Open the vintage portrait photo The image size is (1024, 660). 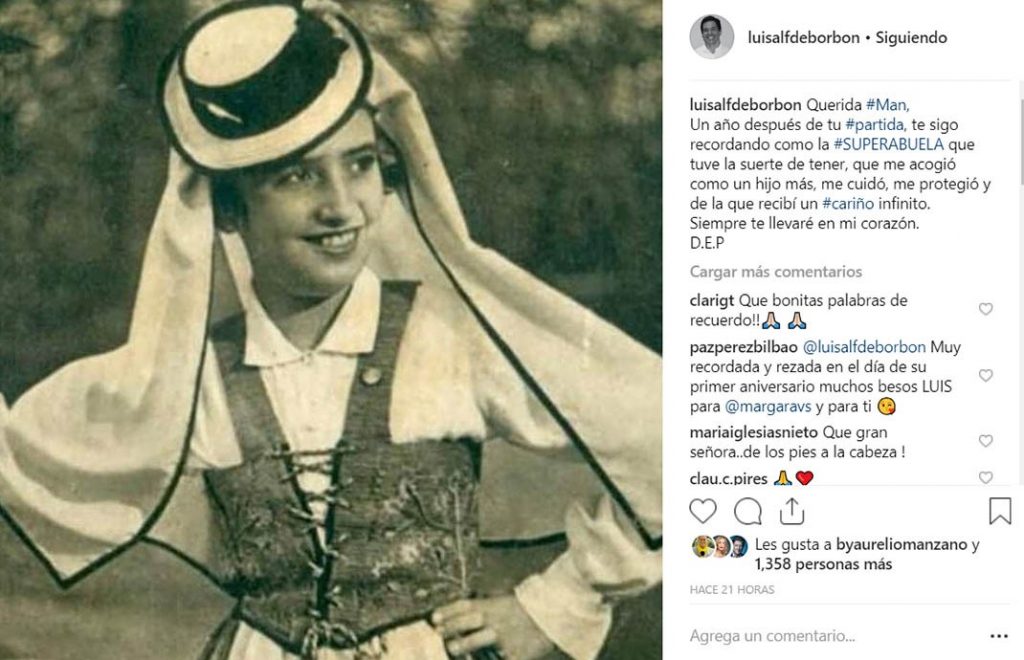[x=331, y=330]
